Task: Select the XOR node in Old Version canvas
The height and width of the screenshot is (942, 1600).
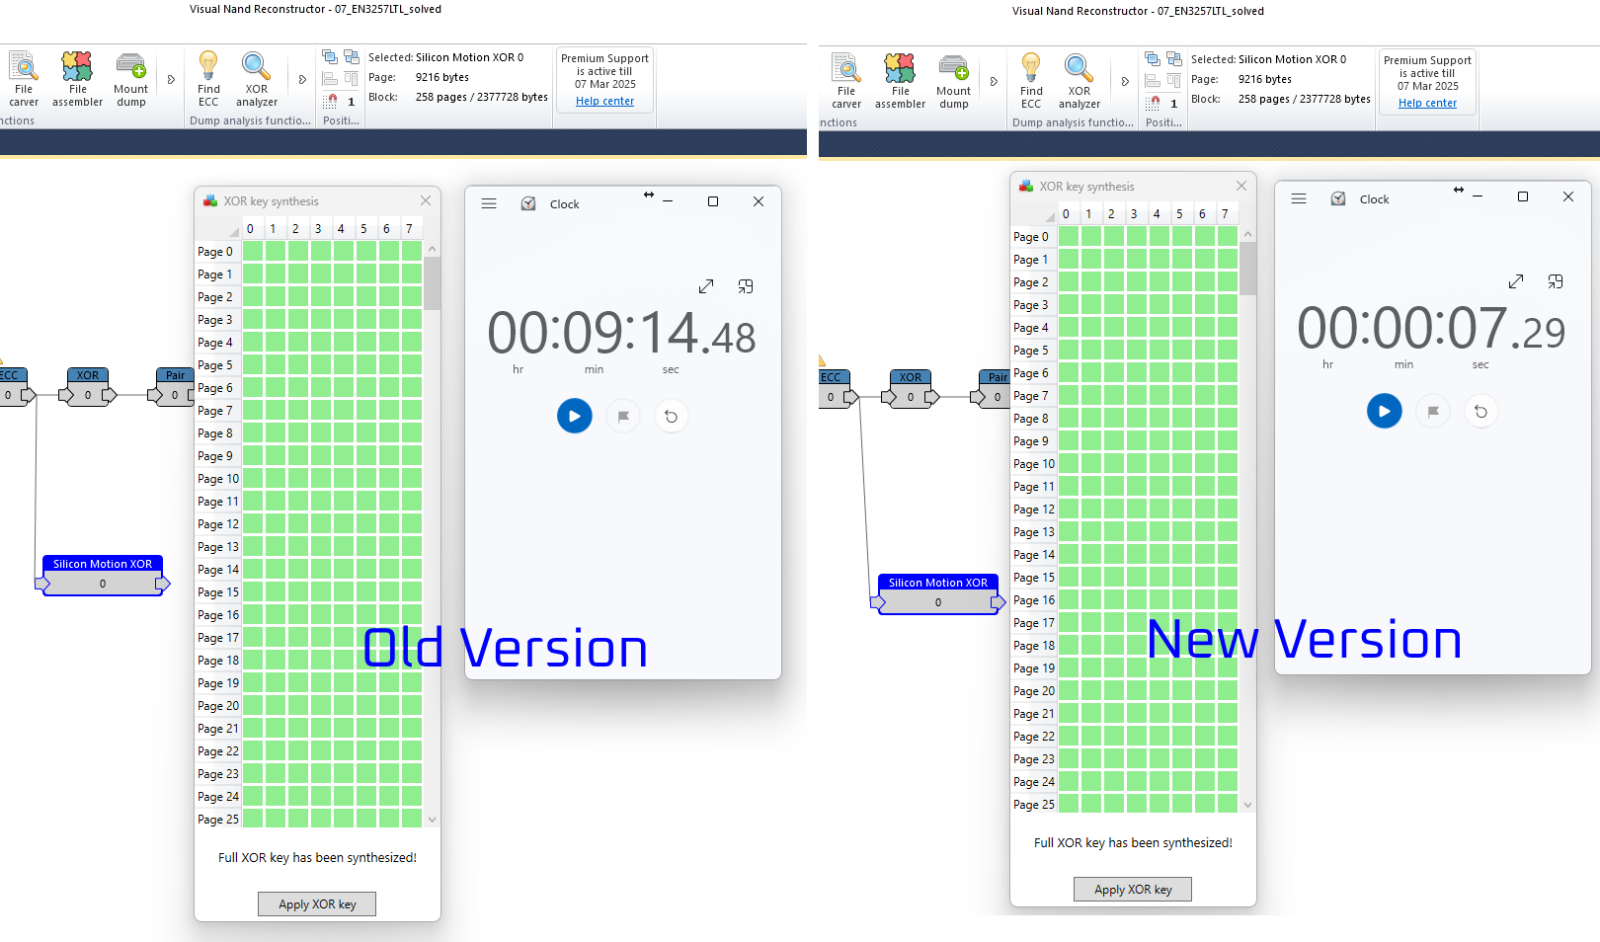Action: pos(88,386)
